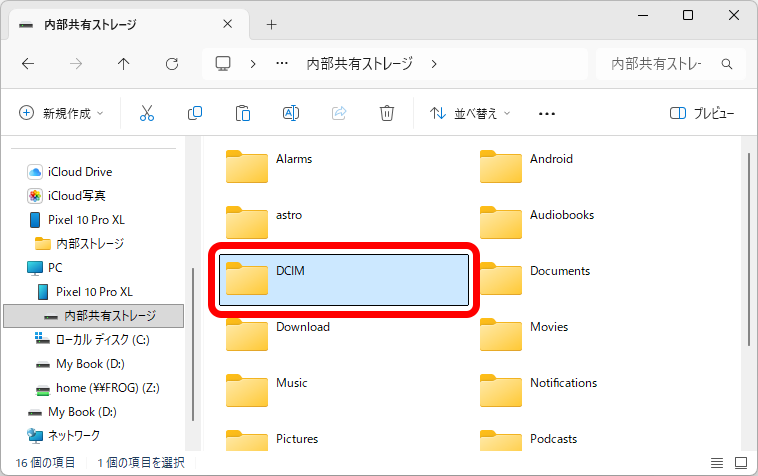Open My Book (D:) under PC
Image resolution: width=758 pixels, height=476 pixels.
90,364
